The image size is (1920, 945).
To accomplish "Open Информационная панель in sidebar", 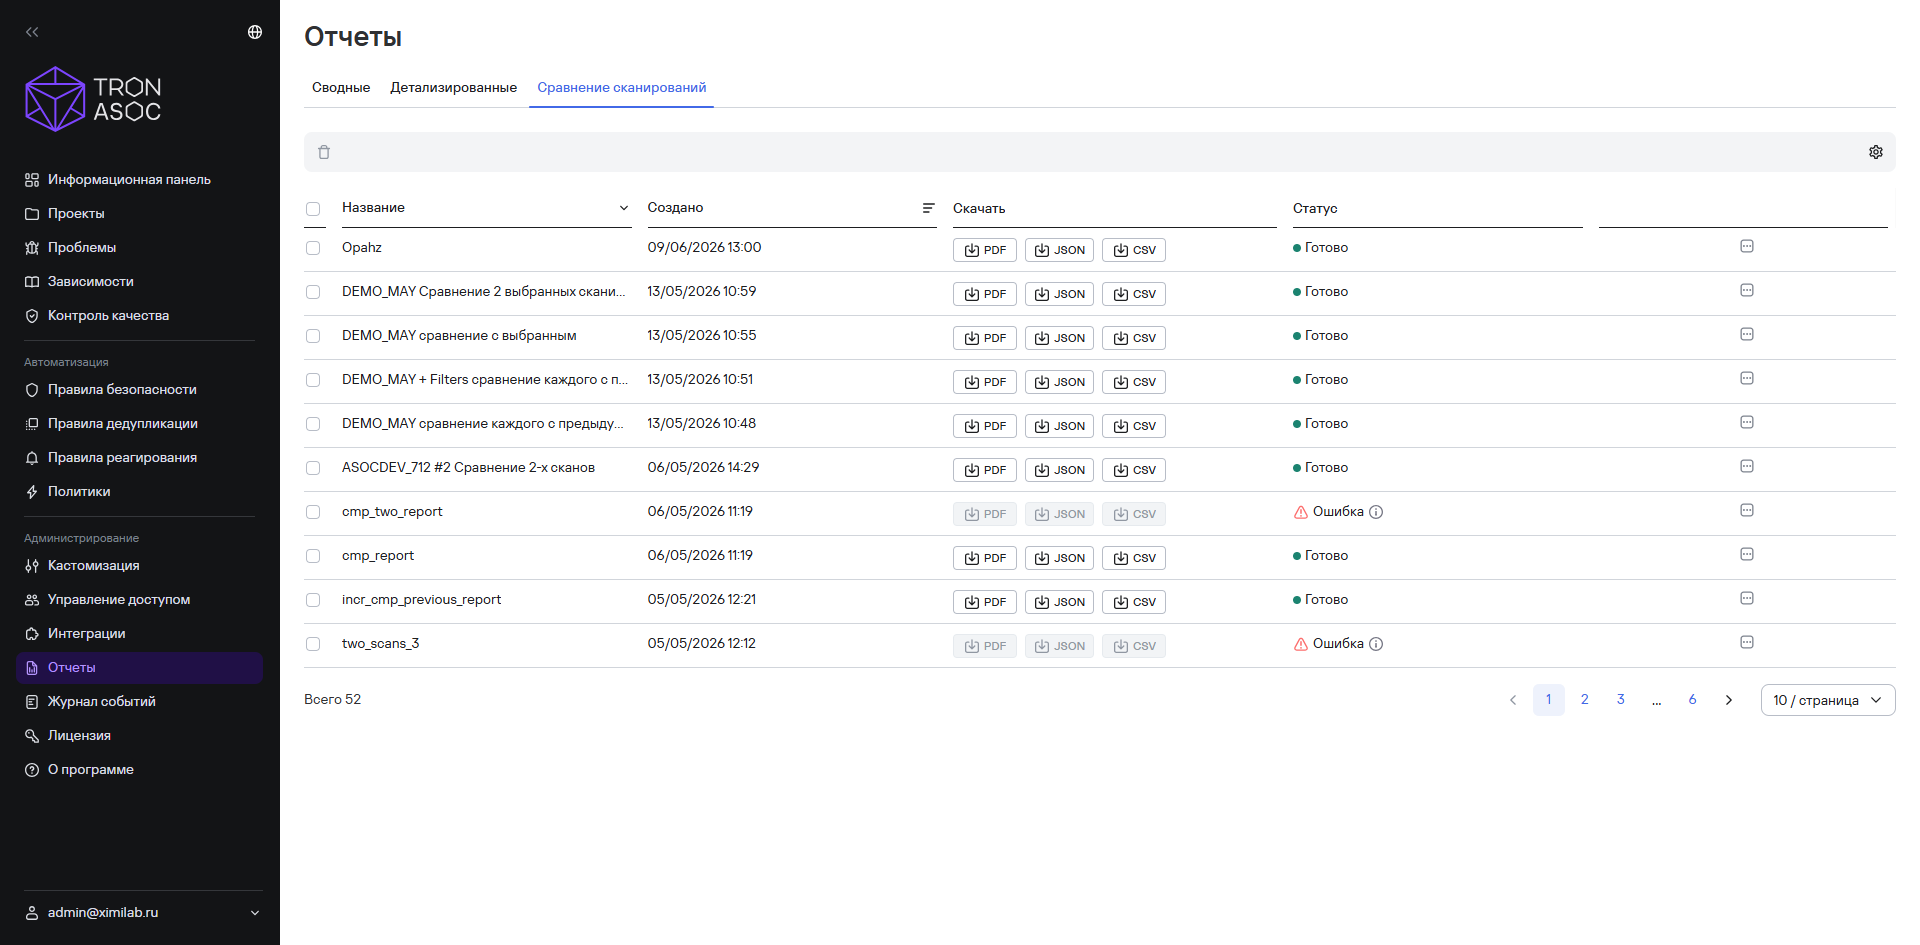I will coord(139,180).
